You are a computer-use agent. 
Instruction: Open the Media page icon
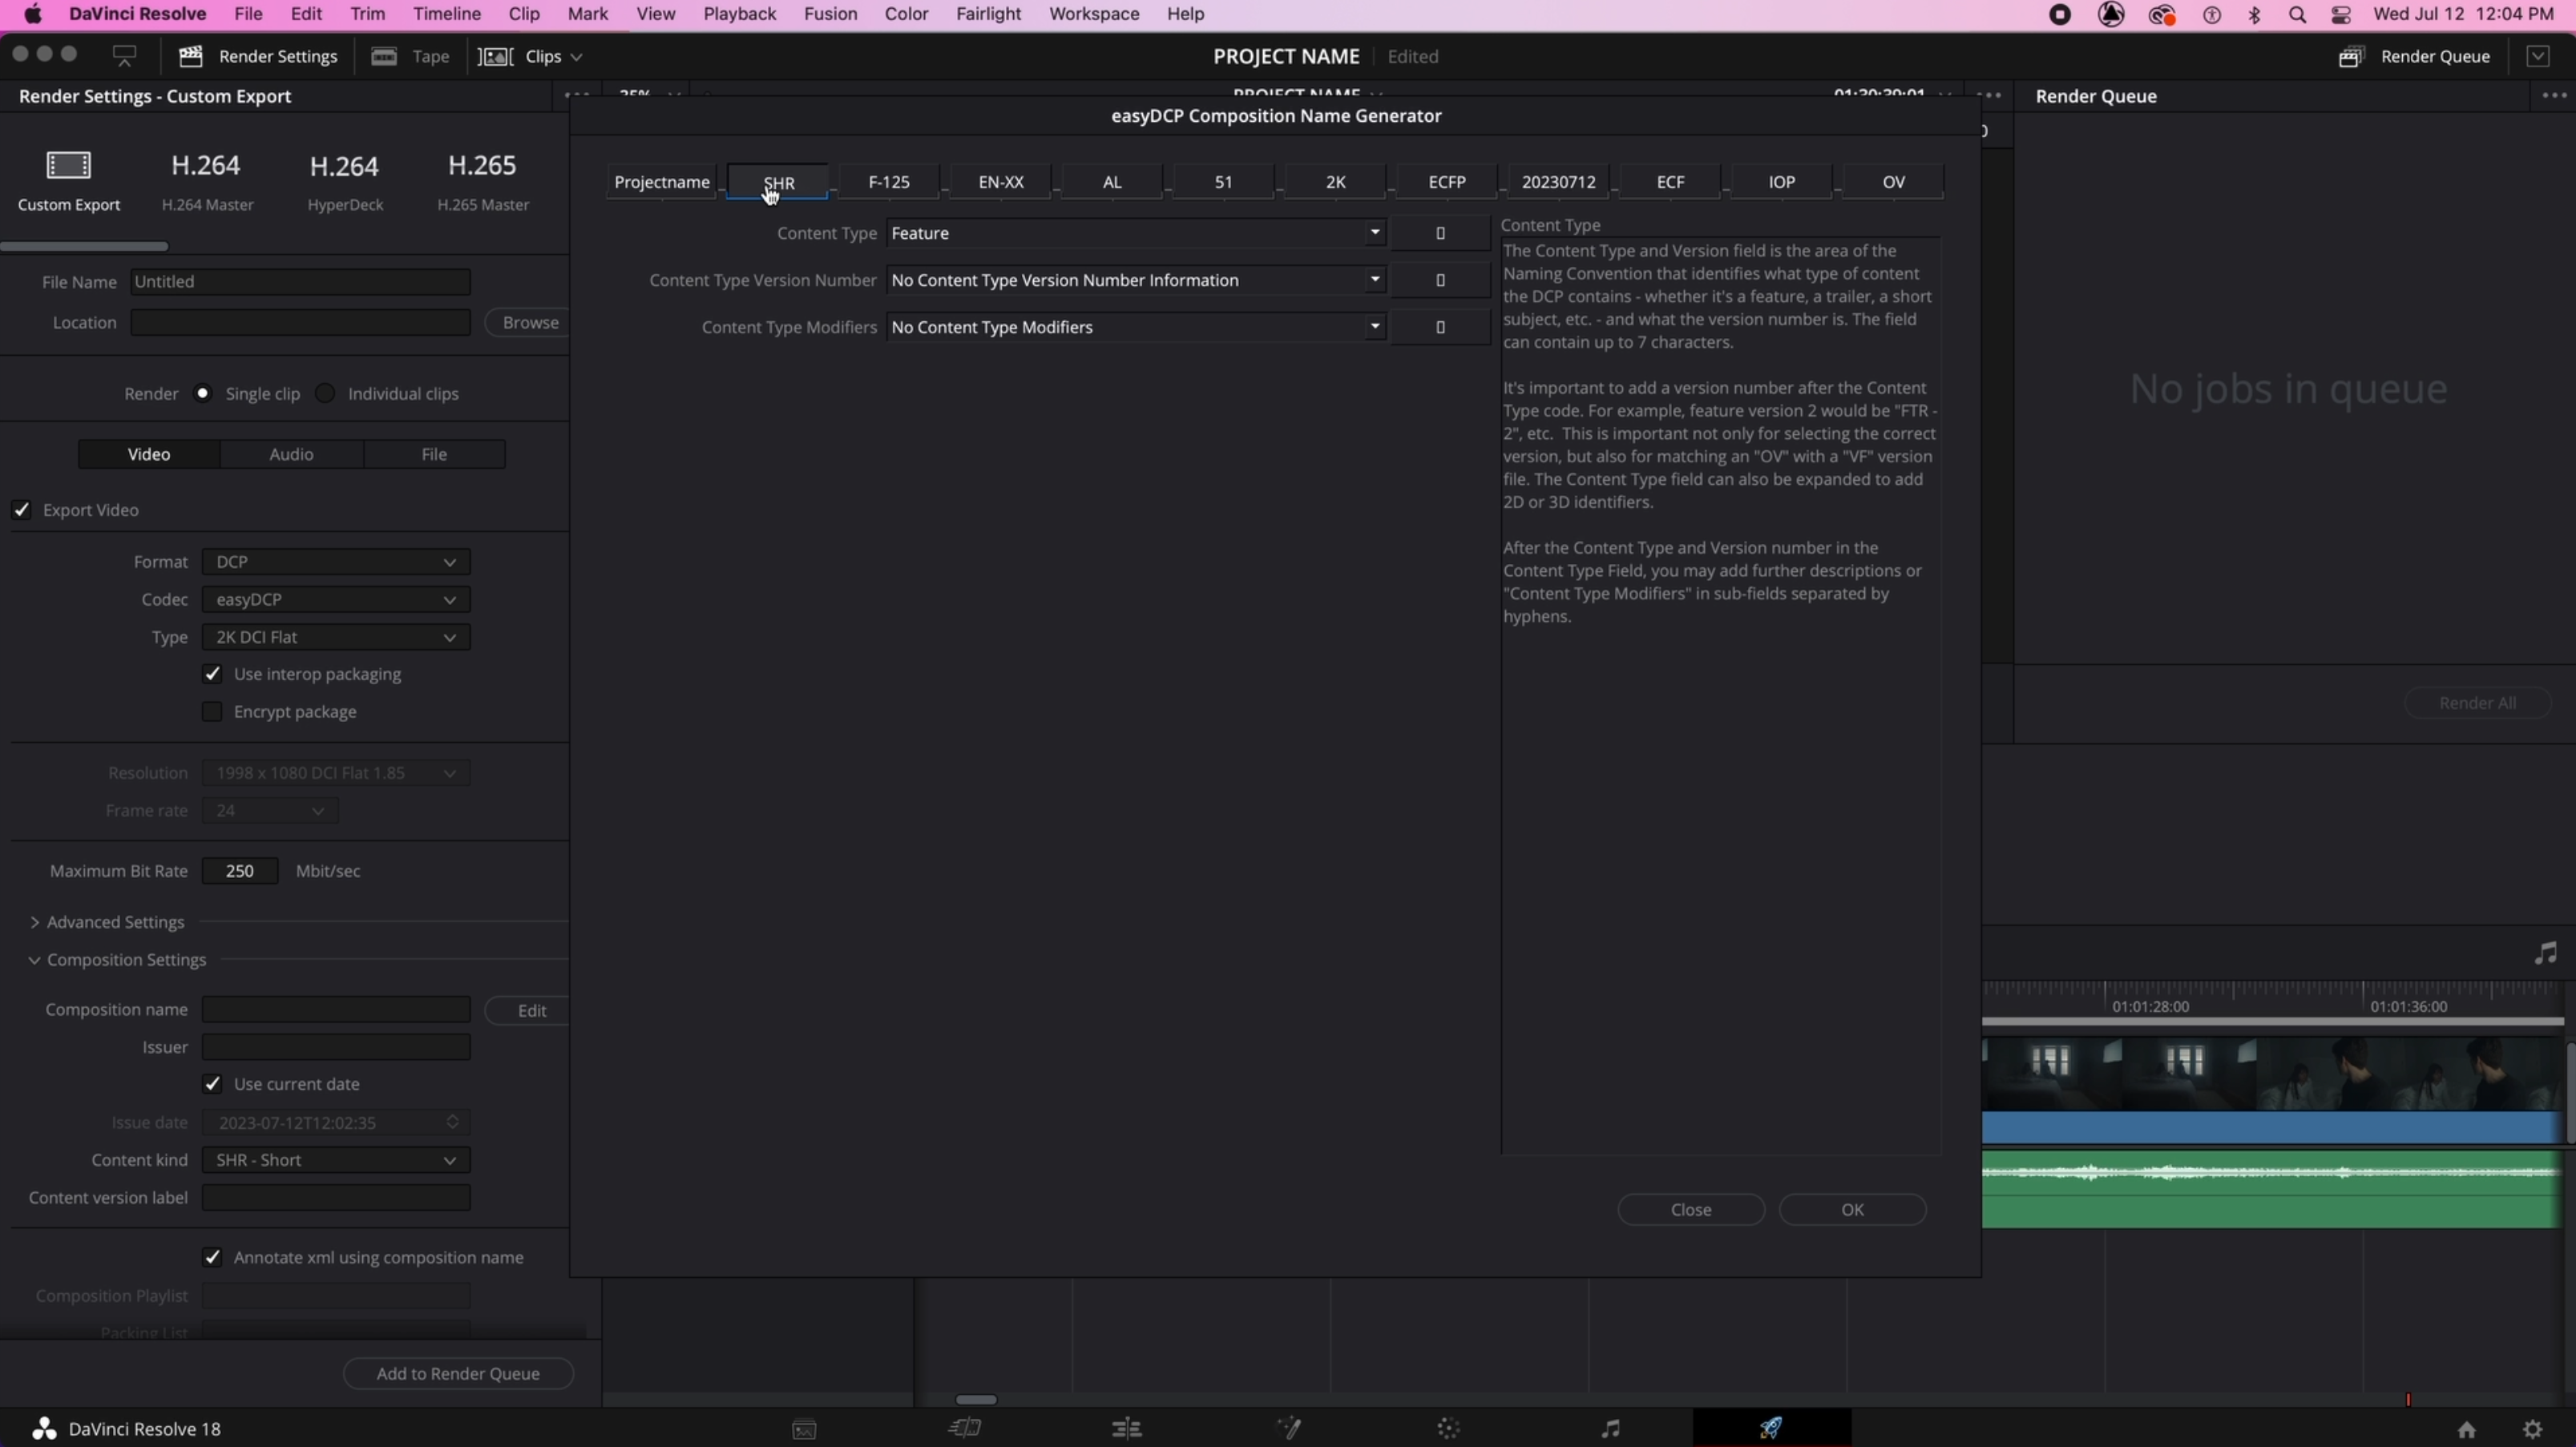click(804, 1429)
